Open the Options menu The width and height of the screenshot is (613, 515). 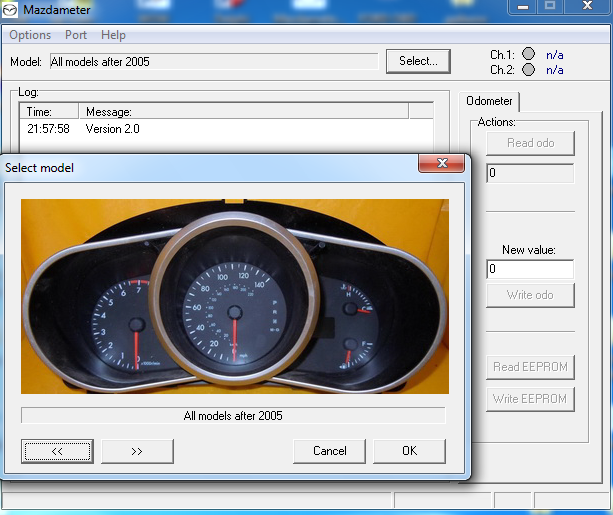click(30, 35)
